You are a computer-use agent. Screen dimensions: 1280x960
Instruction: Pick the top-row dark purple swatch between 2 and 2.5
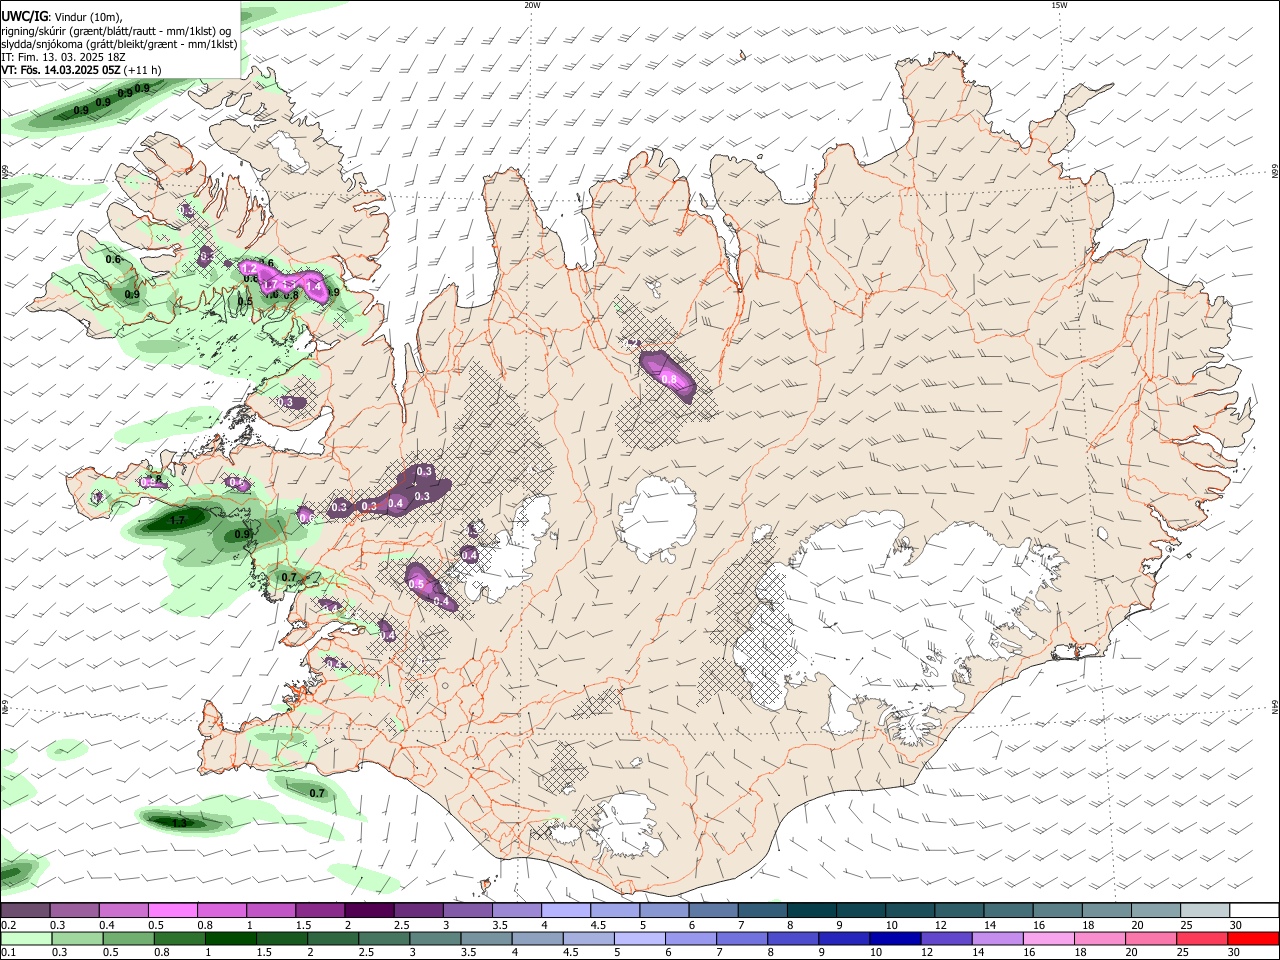click(368, 910)
